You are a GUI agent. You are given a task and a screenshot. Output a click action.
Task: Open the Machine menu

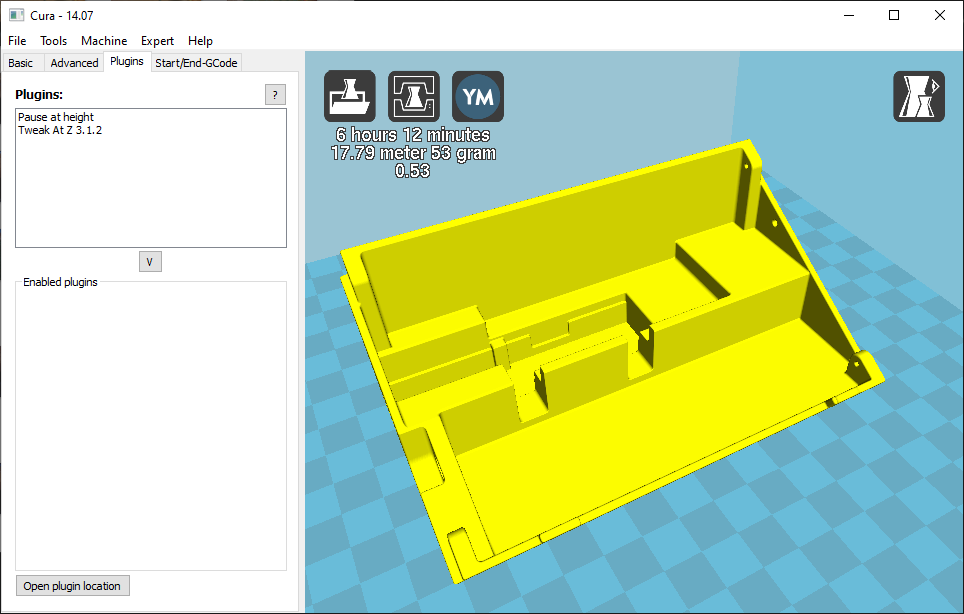[104, 41]
